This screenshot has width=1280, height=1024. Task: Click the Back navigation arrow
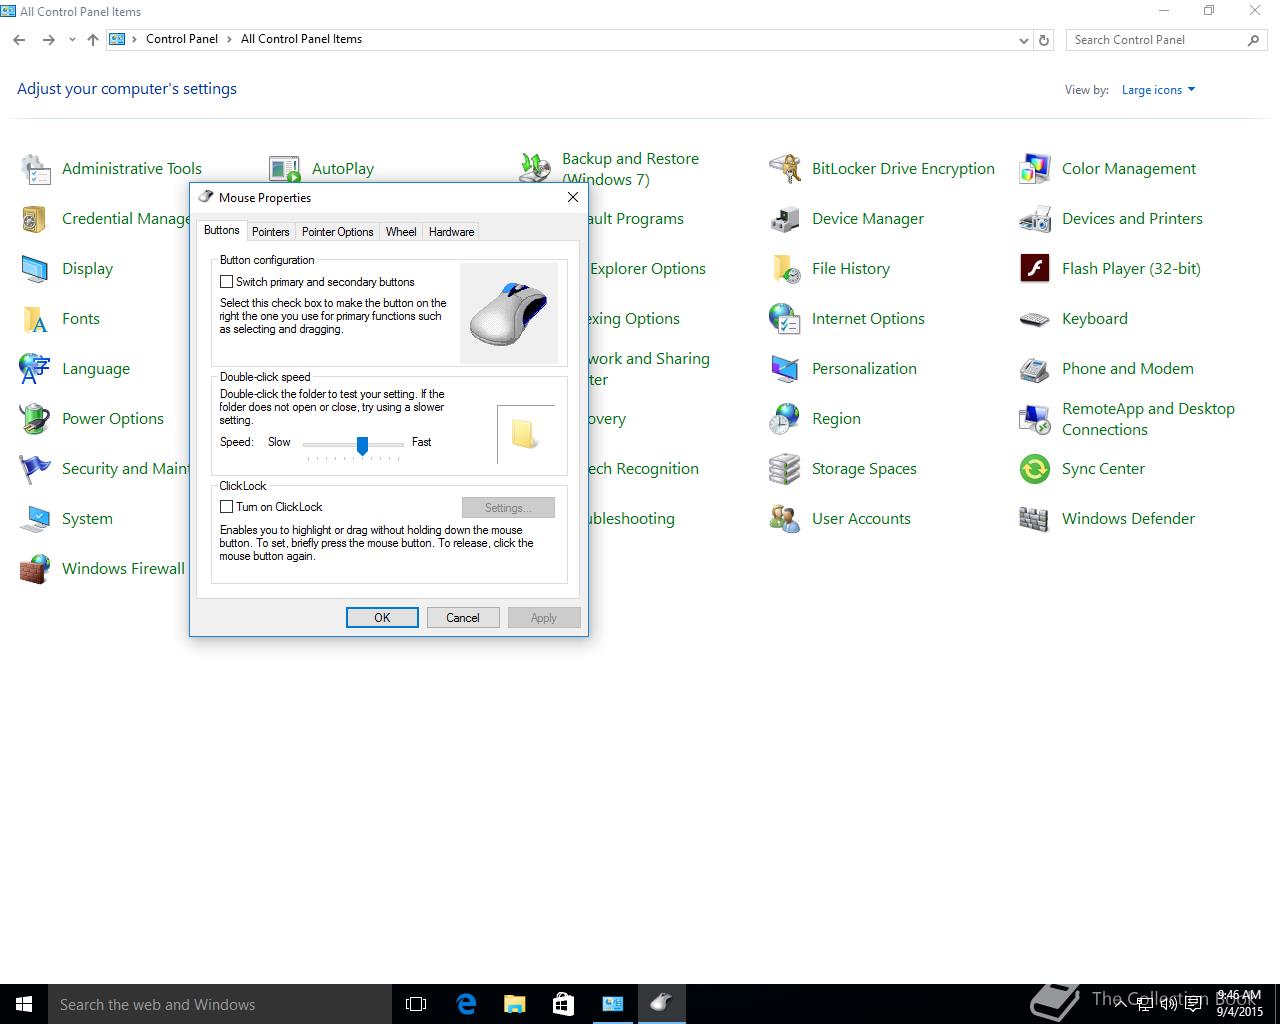point(19,40)
